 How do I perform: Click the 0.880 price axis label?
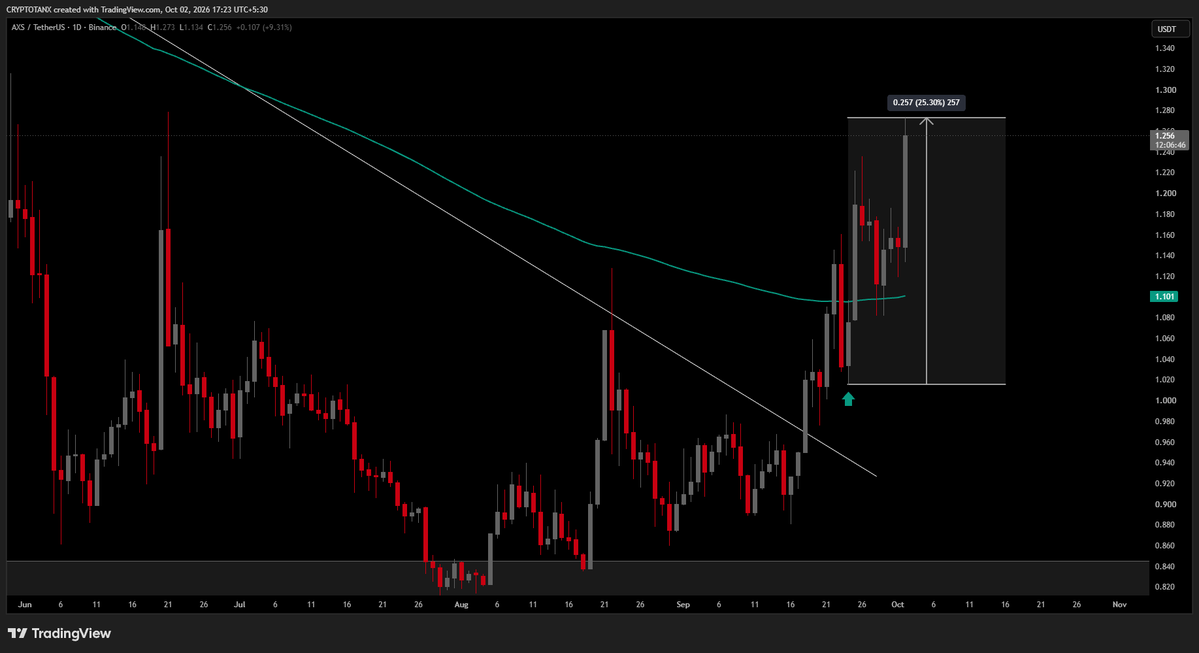1165,525
